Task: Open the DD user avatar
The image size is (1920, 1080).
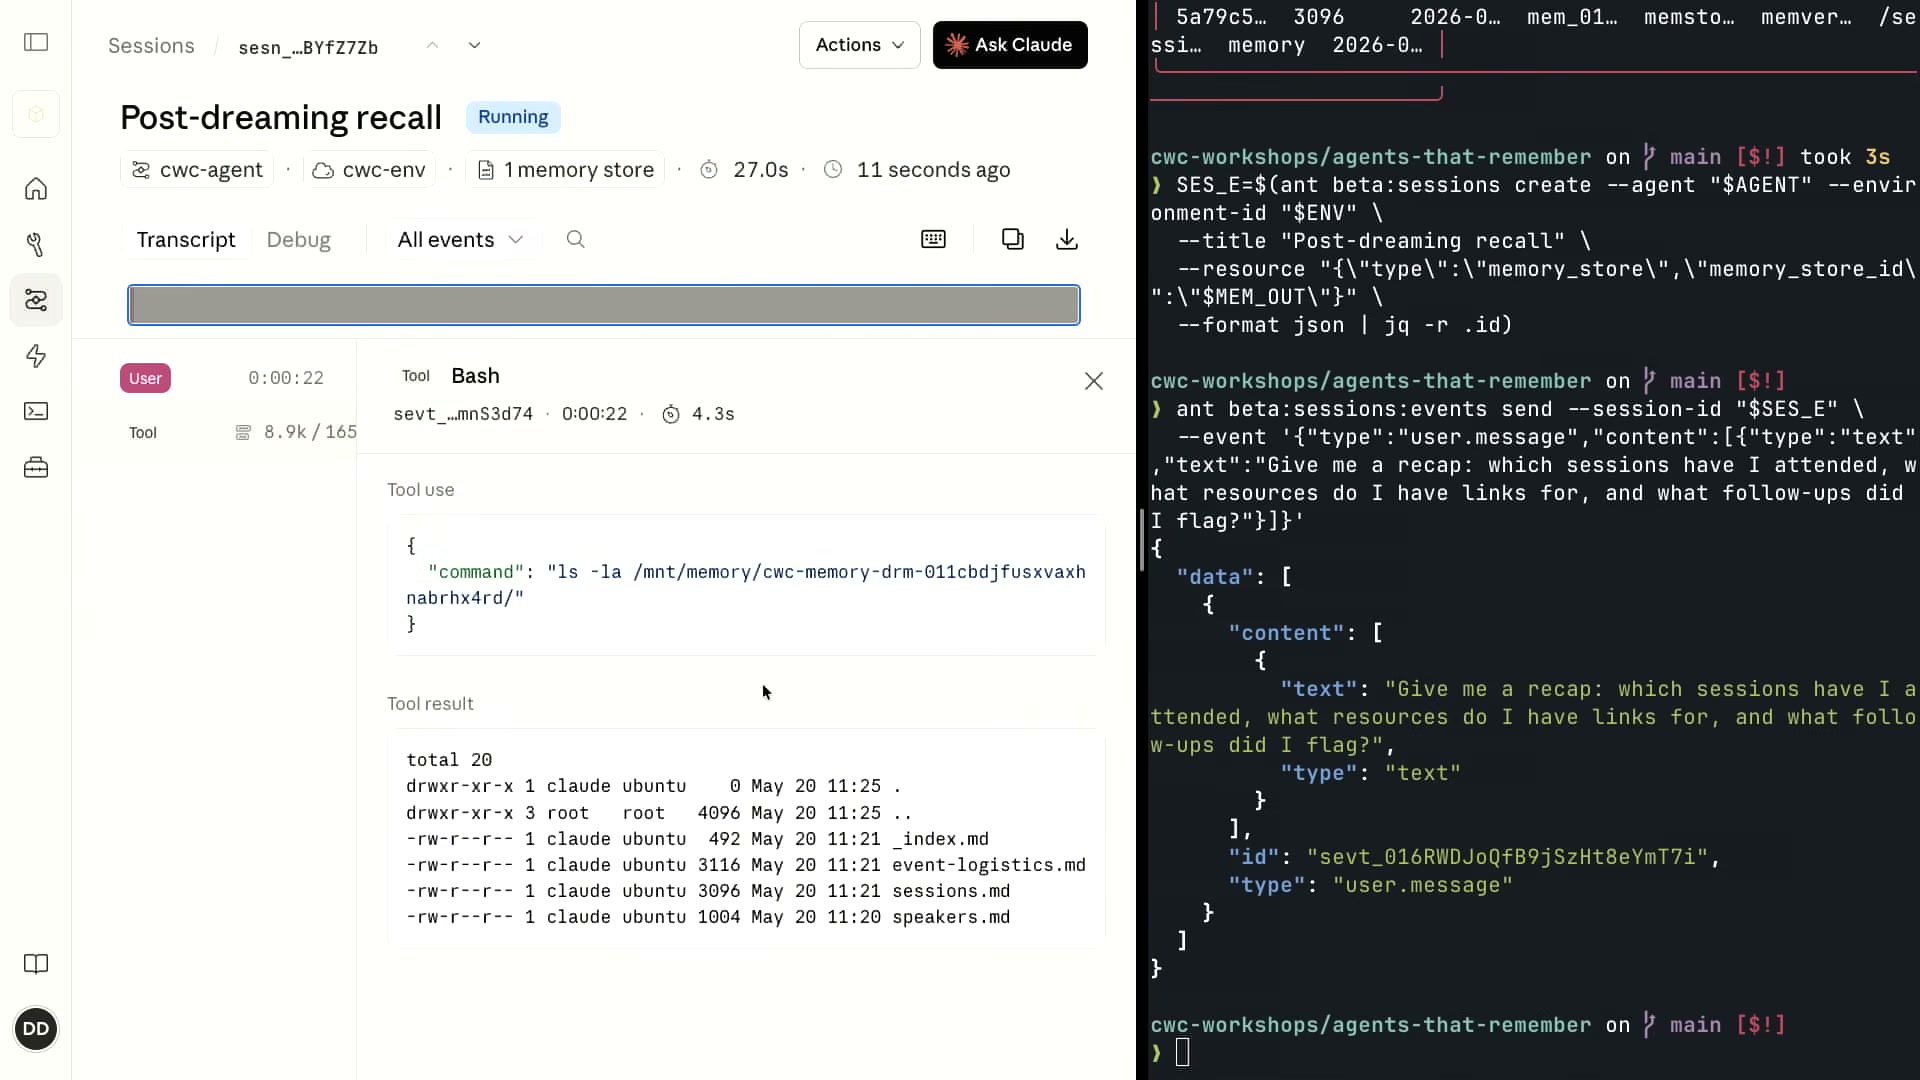Action: click(x=36, y=1029)
